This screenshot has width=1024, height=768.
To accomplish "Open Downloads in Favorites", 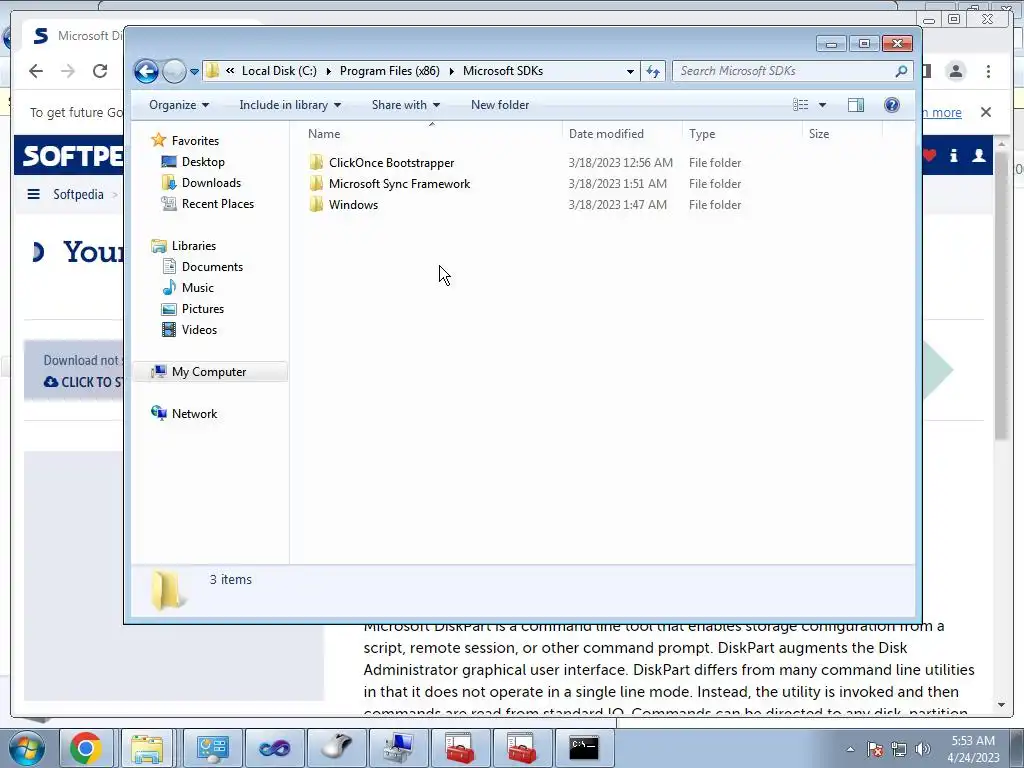I will click(x=211, y=183).
